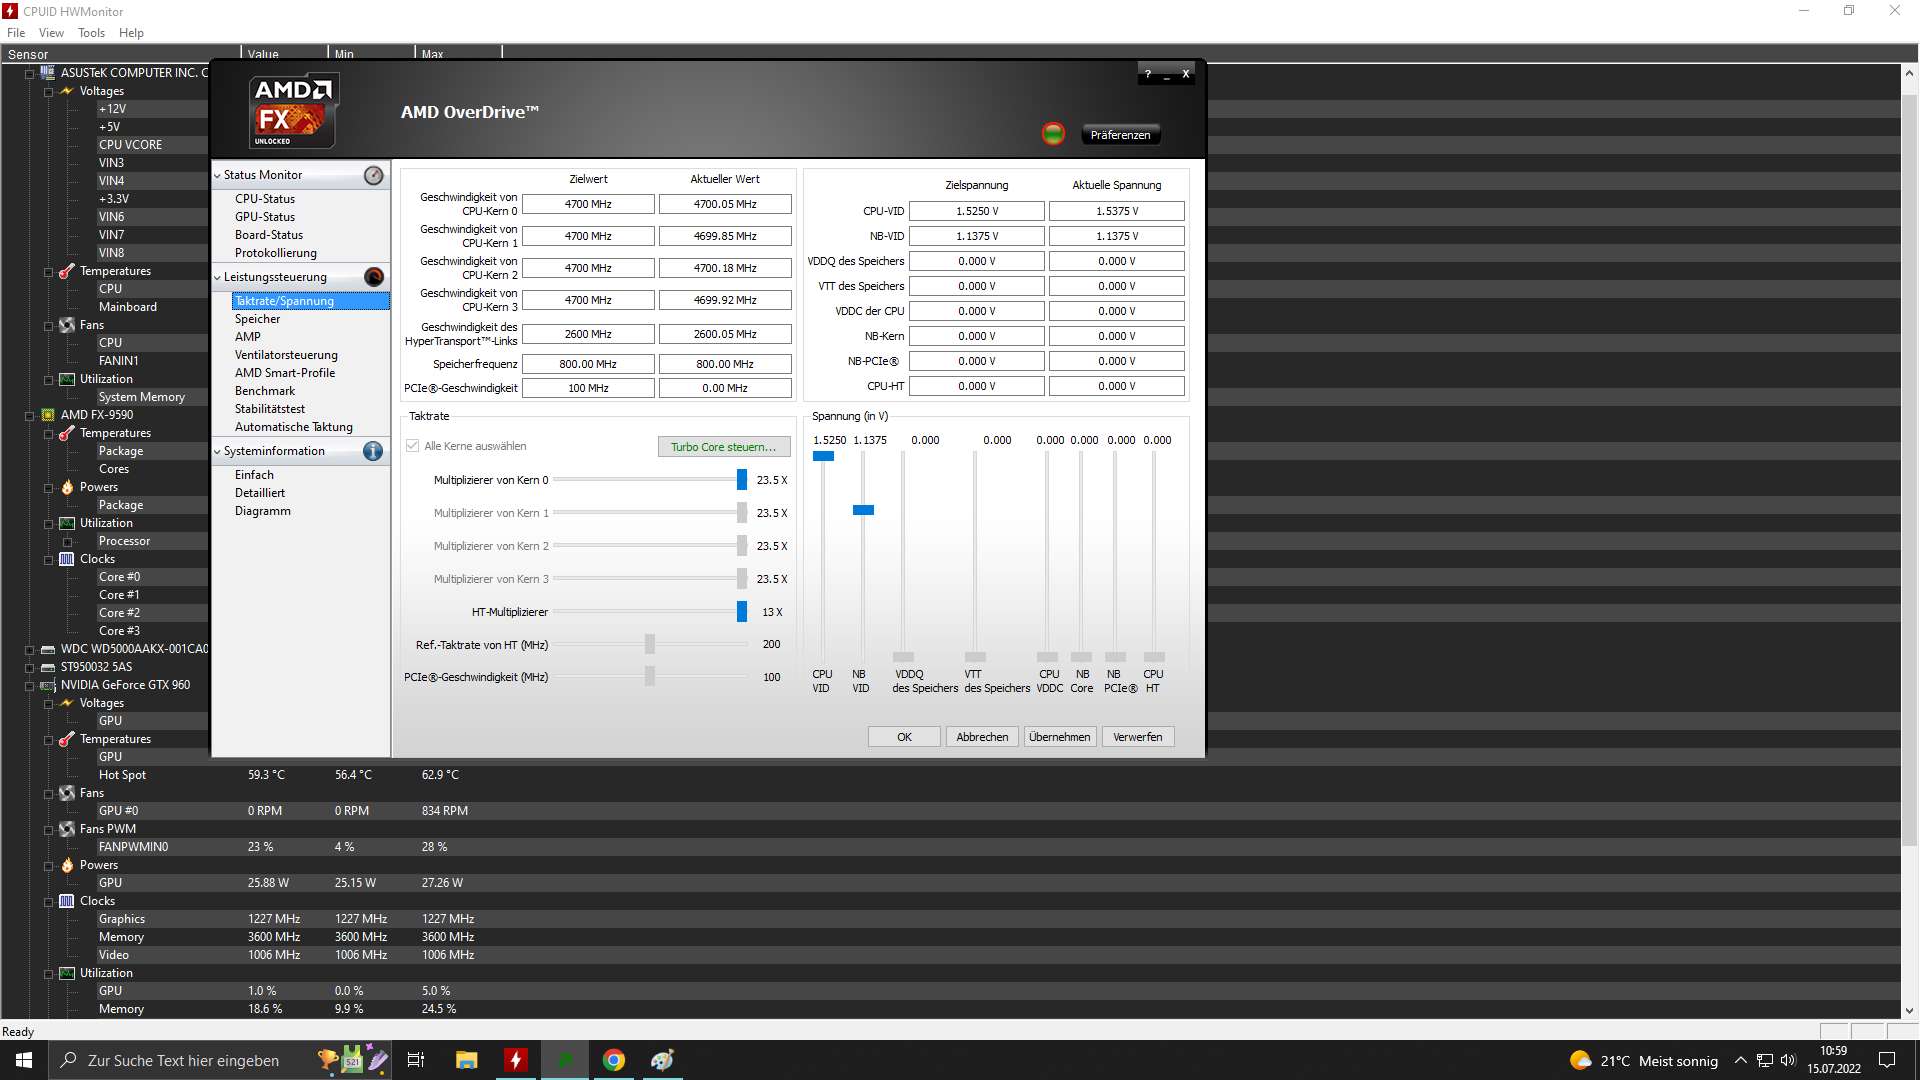This screenshot has width=1920, height=1080.
Task: Click the Clocks icon under AMD FX-9590
Action: pyautogui.click(x=67, y=559)
